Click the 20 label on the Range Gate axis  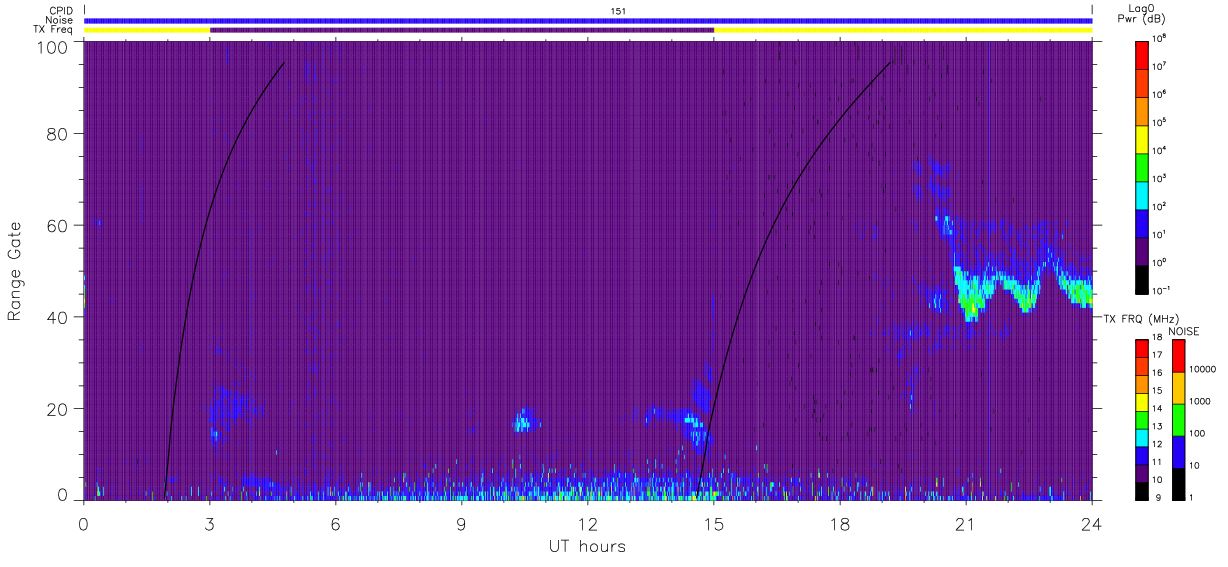click(59, 410)
